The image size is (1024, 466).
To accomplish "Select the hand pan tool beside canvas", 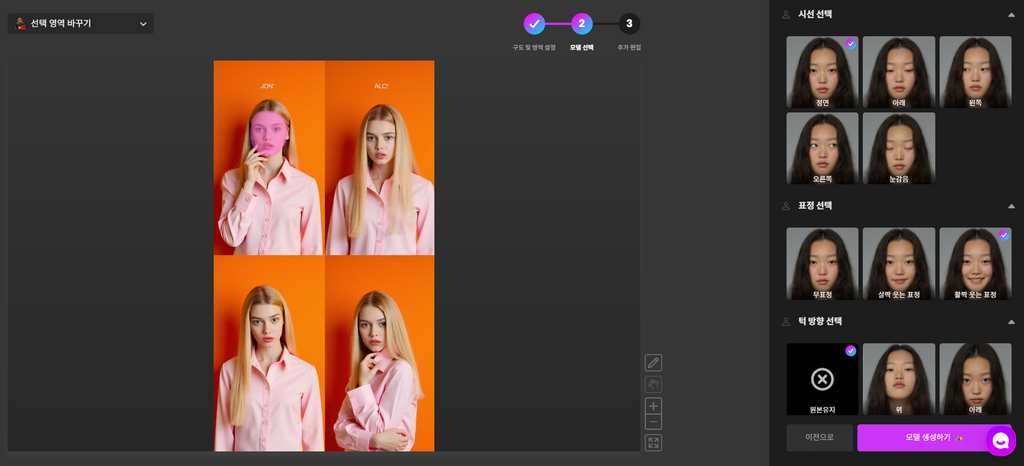I will coord(653,384).
